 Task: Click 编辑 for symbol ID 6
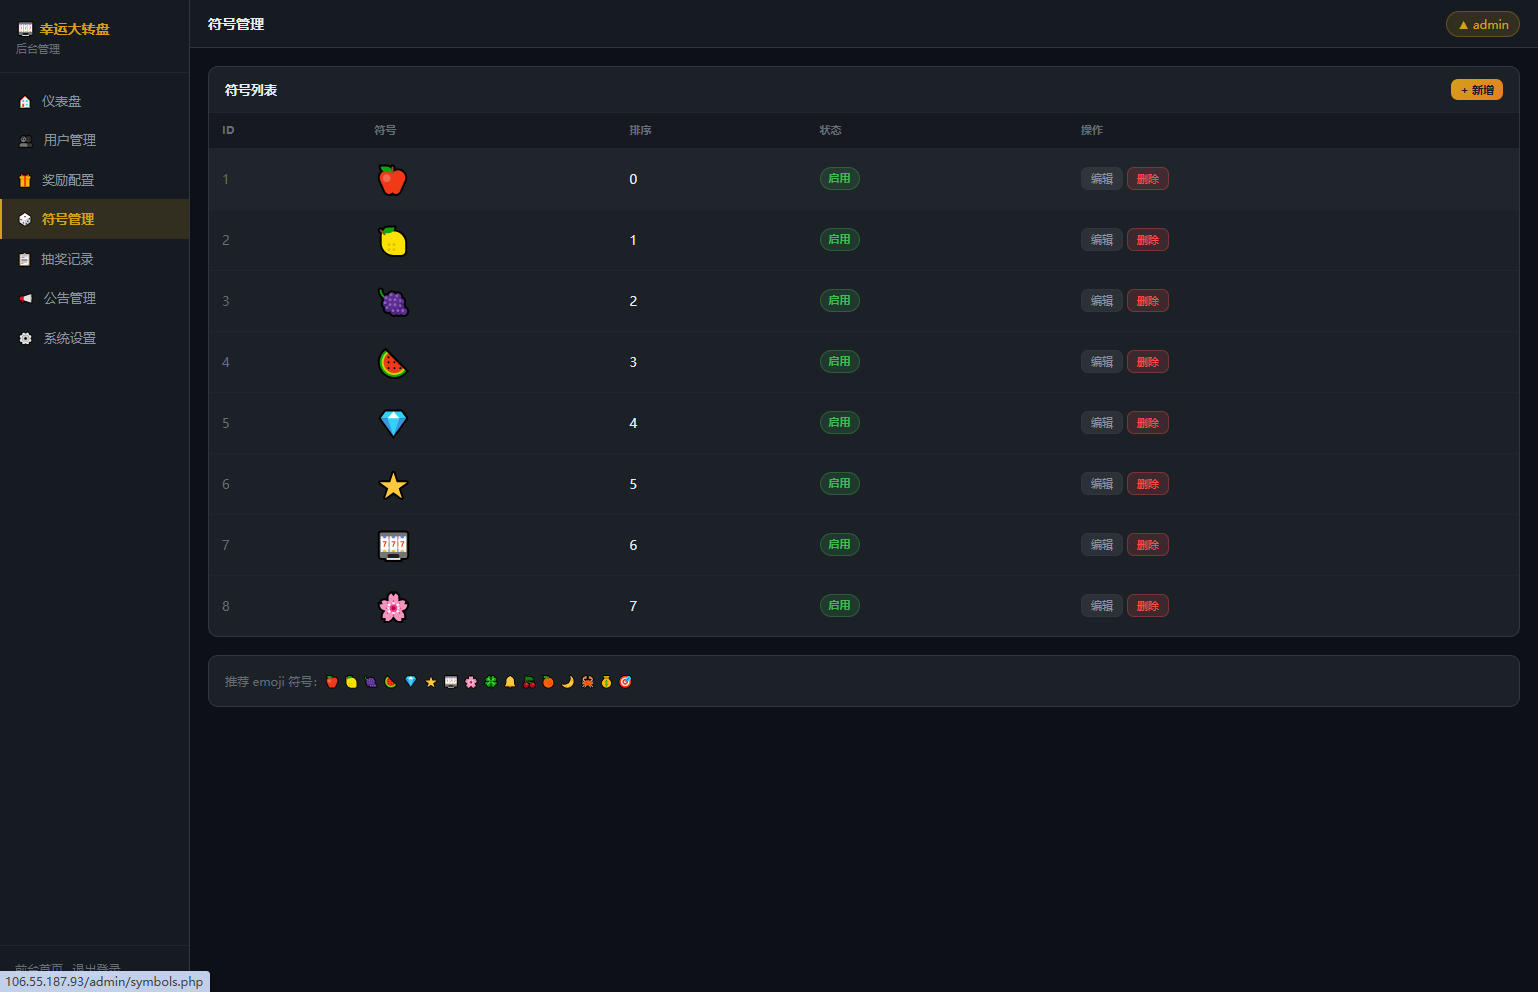tap(1102, 484)
